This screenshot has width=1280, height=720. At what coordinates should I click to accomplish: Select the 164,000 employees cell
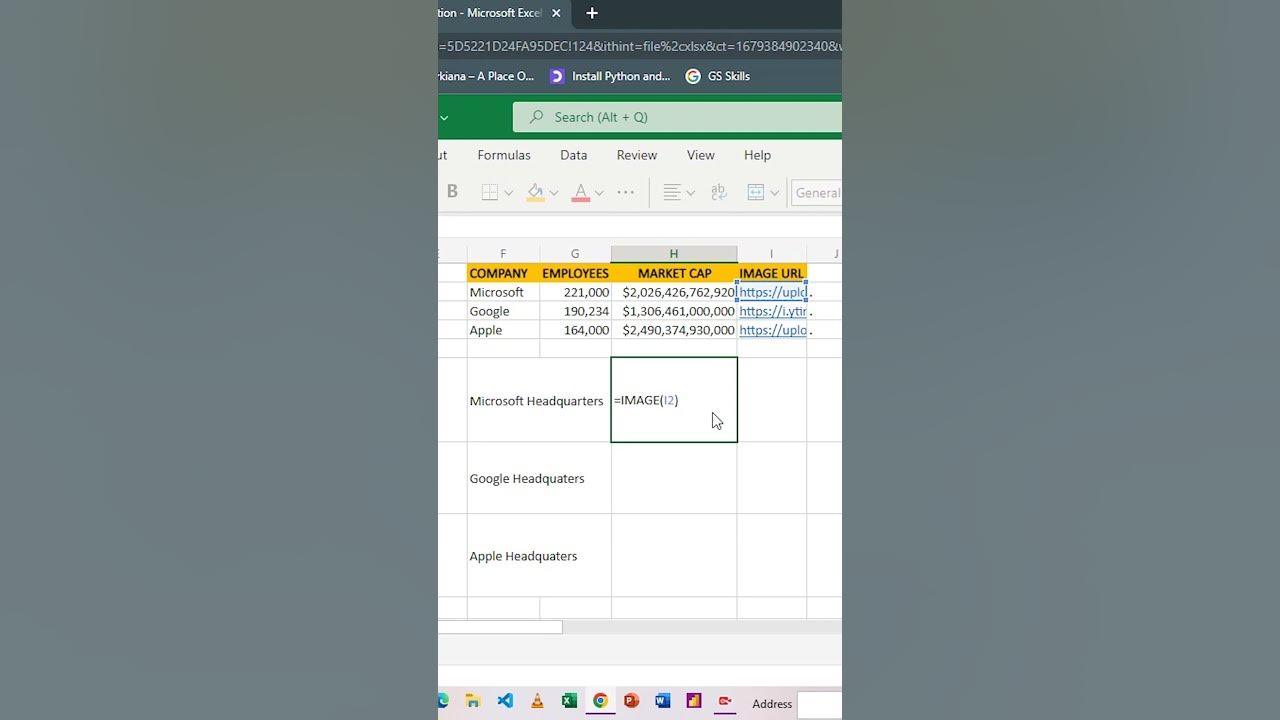[x=575, y=330]
